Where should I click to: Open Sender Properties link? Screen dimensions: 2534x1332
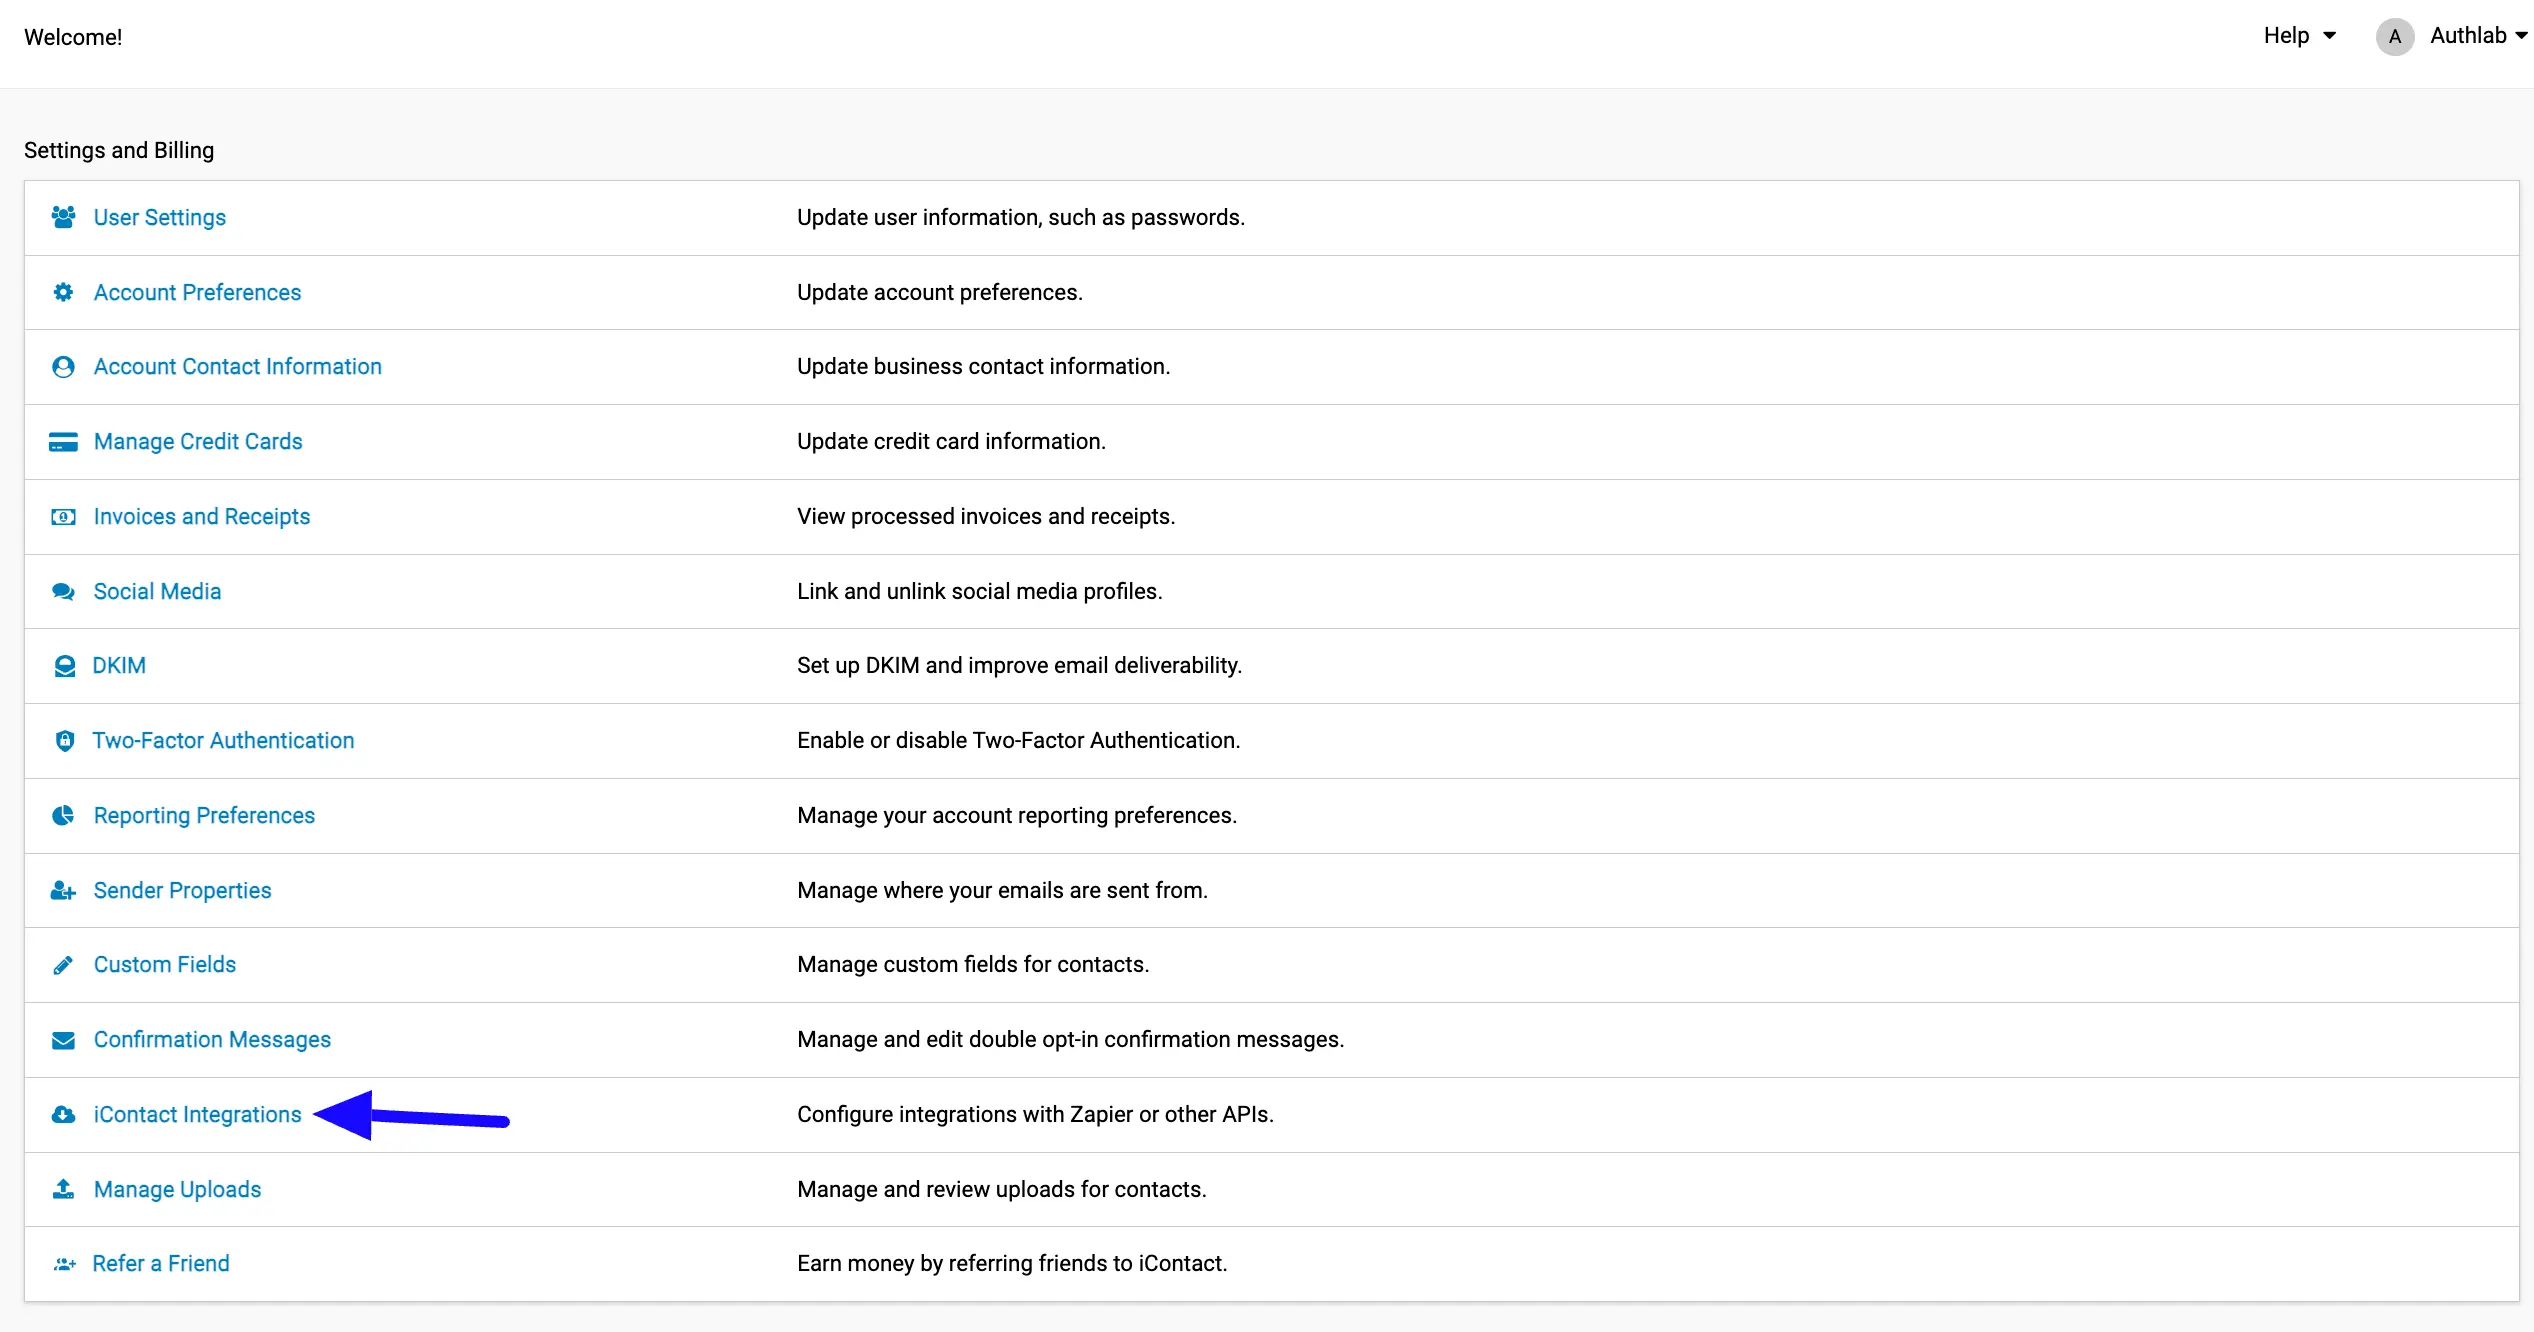point(182,891)
